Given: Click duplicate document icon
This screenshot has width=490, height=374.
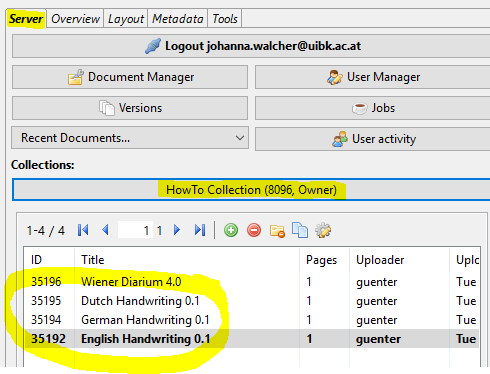Looking at the screenshot, I should point(300,230).
